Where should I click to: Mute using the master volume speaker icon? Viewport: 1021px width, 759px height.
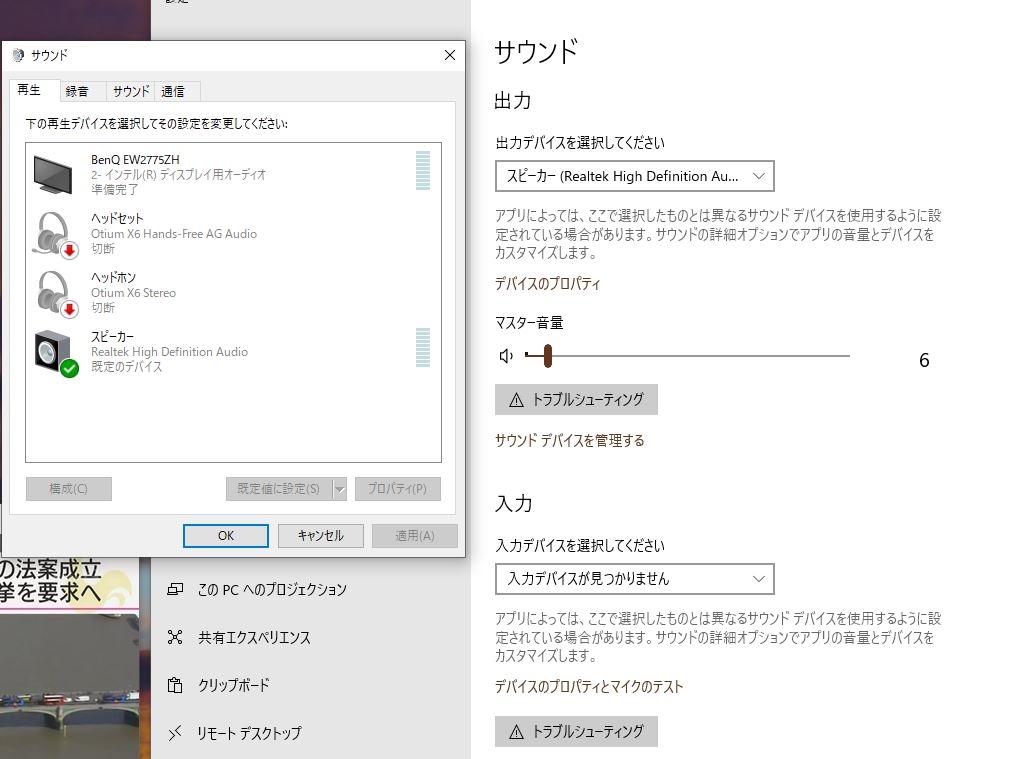506,356
